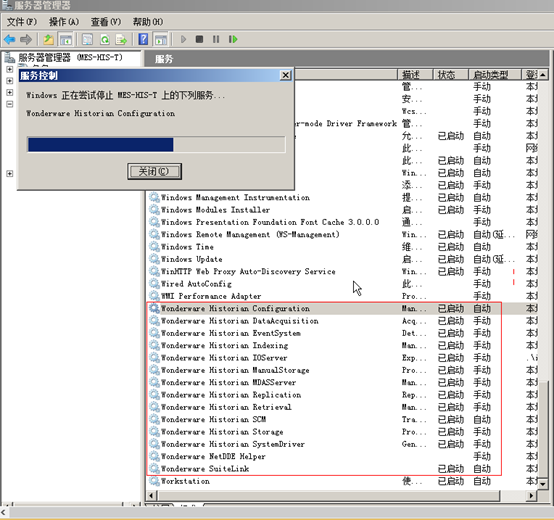The image size is (554, 520).
Task: Select Wonderware Historian MDASServer service
Action: 228,383
